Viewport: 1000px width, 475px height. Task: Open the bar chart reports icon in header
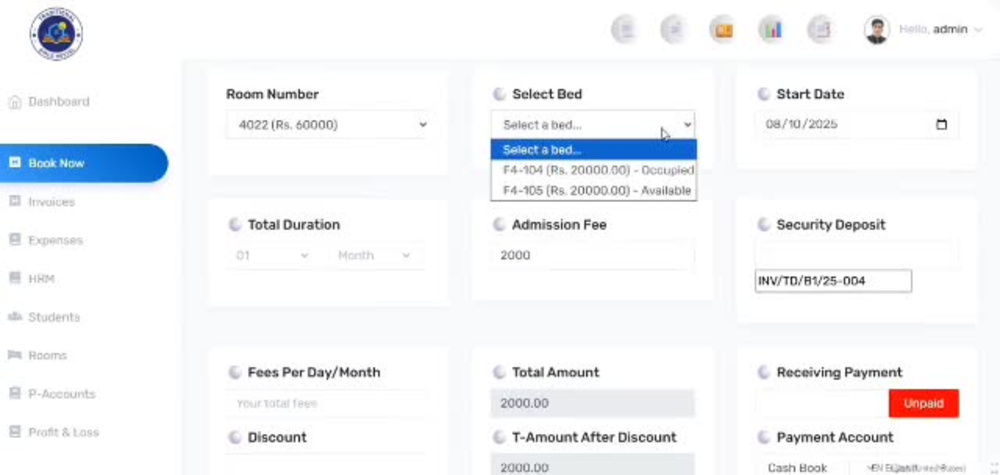tap(772, 29)
